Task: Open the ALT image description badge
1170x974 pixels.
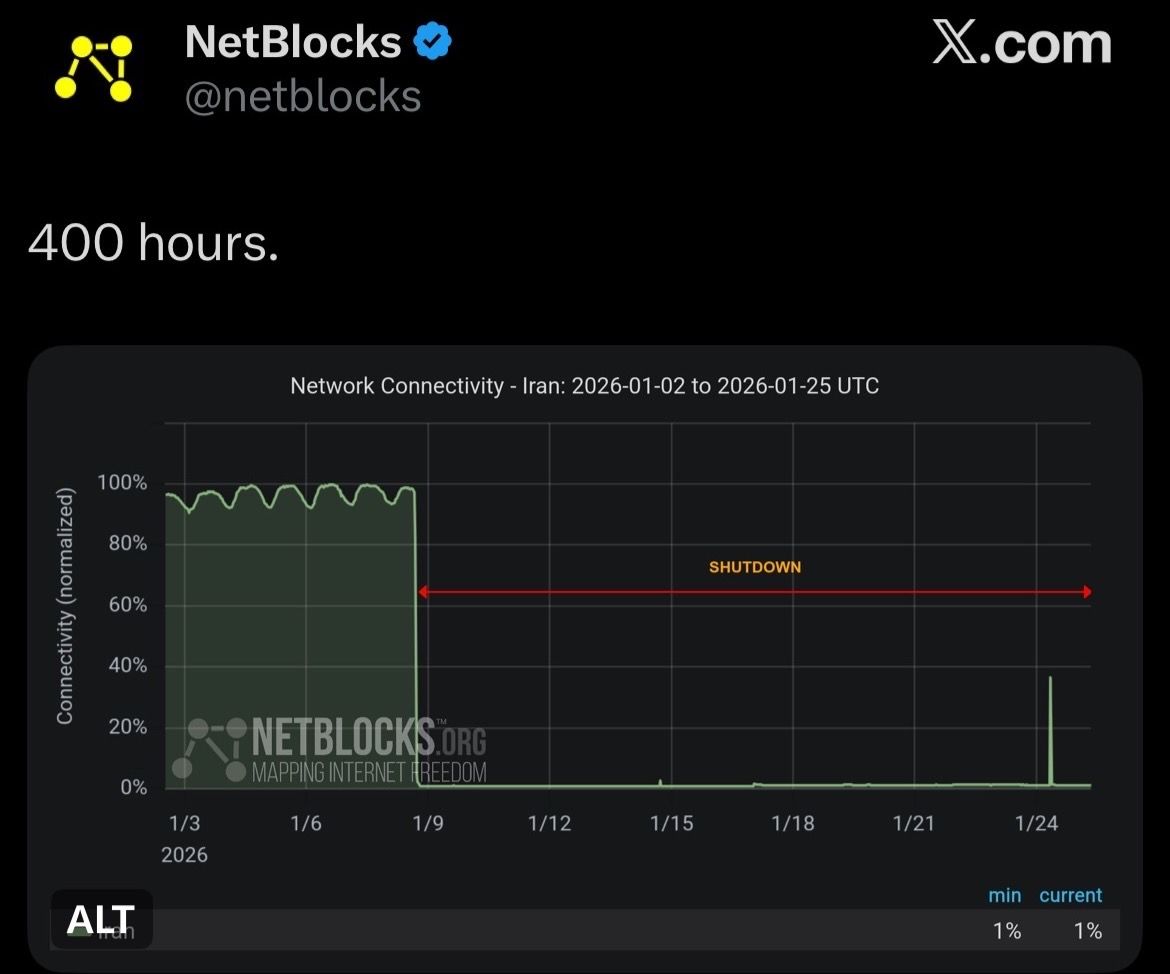Action: click(x=100, y=920)
